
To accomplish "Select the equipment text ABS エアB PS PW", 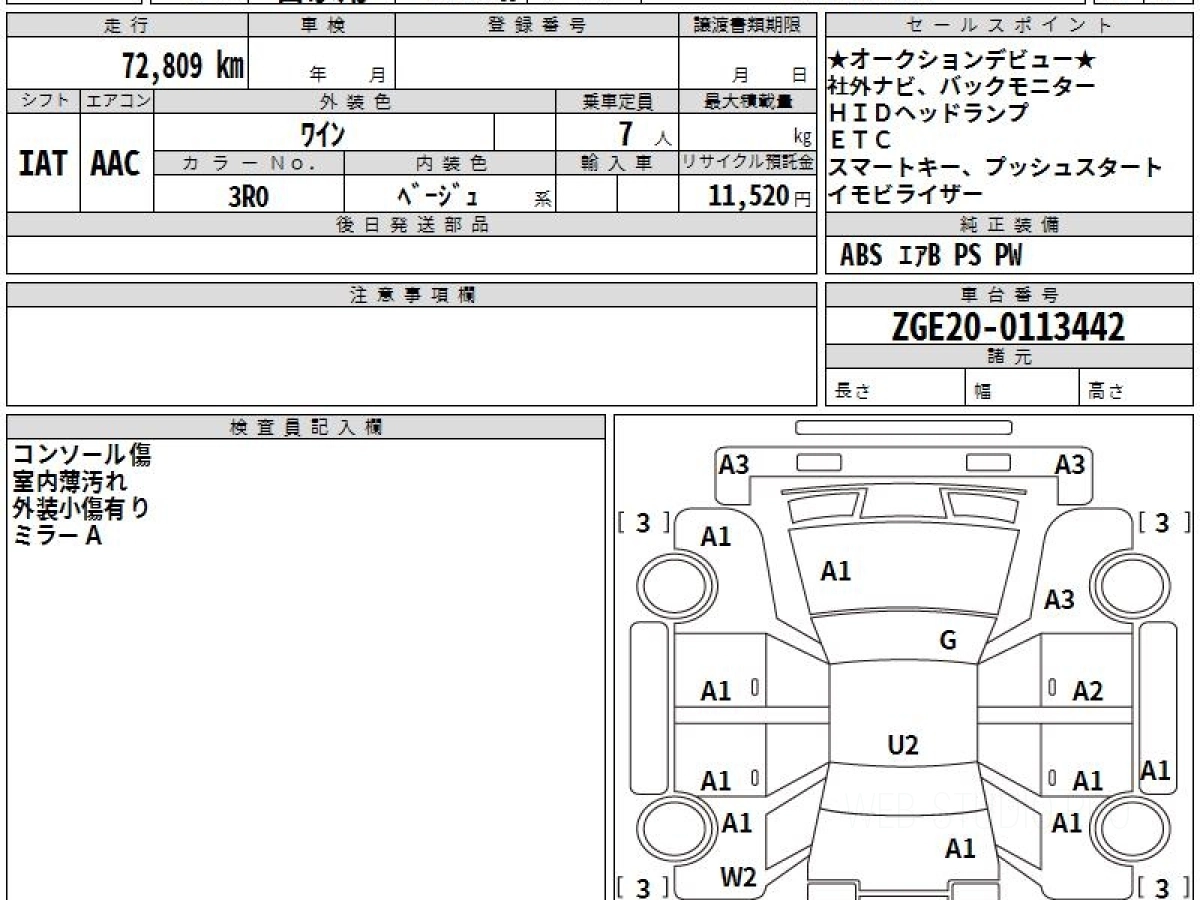I will pyautogui.click(x=931, y=256).
